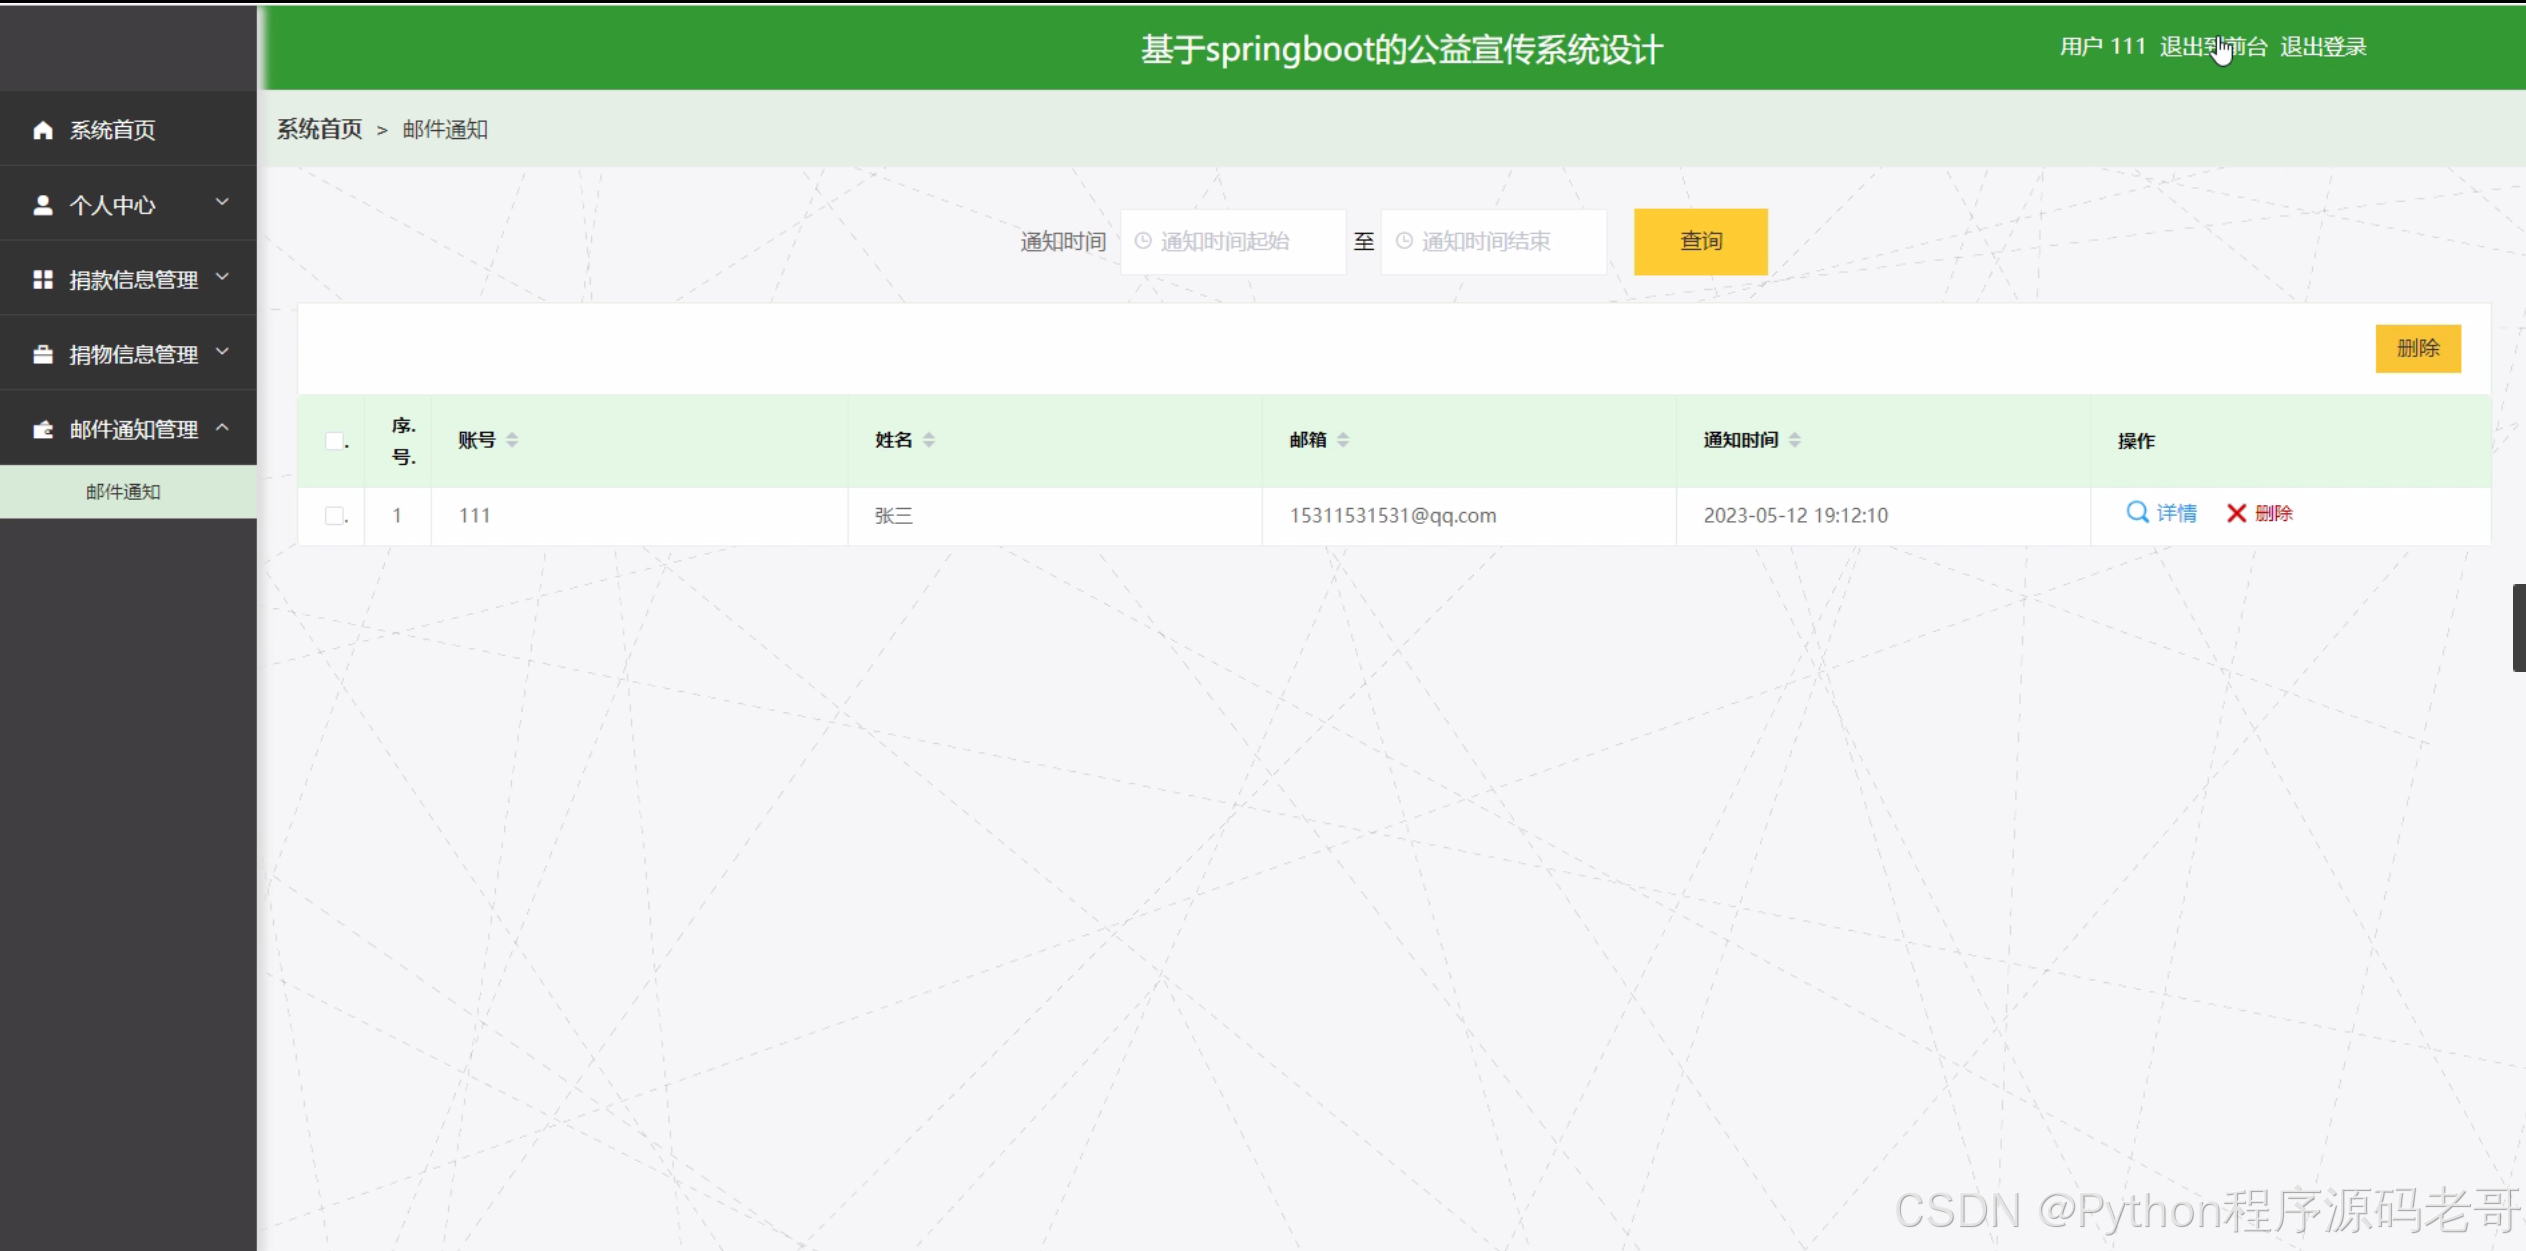The image size is (2526, 1251).
Task: Toggle the select-all header checkbox
Action: (x=335, y=441)
